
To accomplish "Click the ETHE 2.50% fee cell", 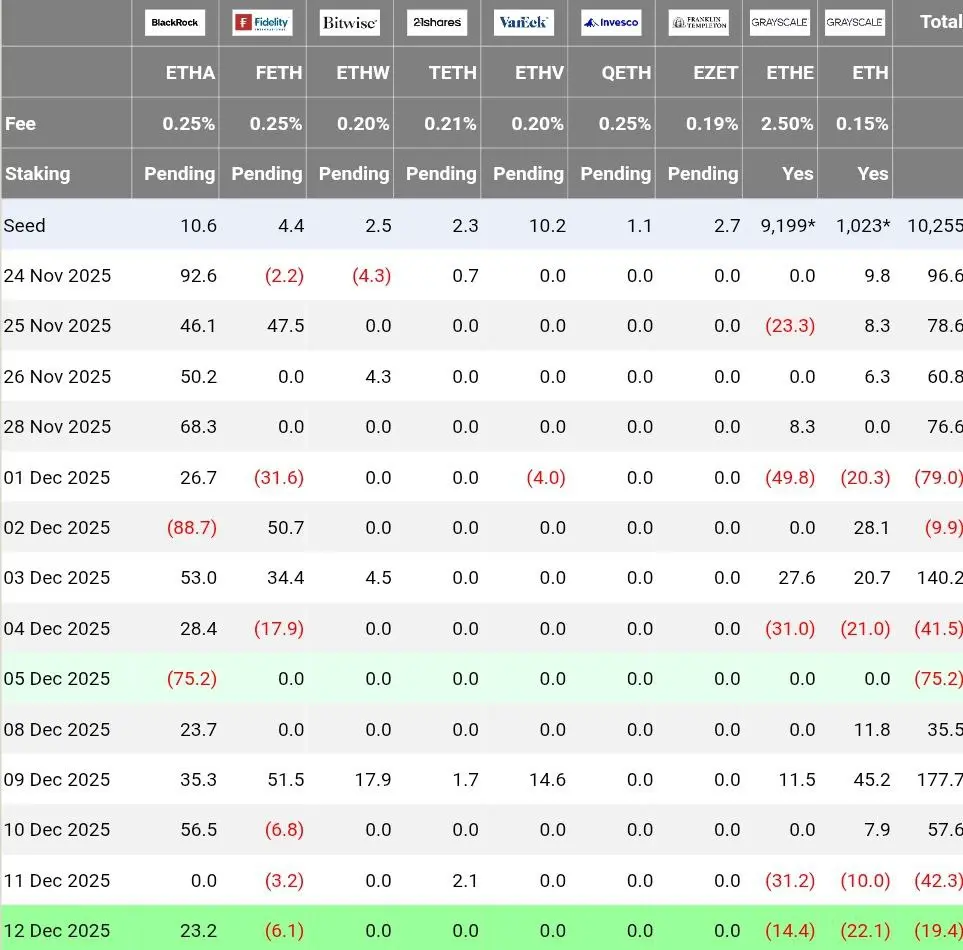I will tap(787, 124).
